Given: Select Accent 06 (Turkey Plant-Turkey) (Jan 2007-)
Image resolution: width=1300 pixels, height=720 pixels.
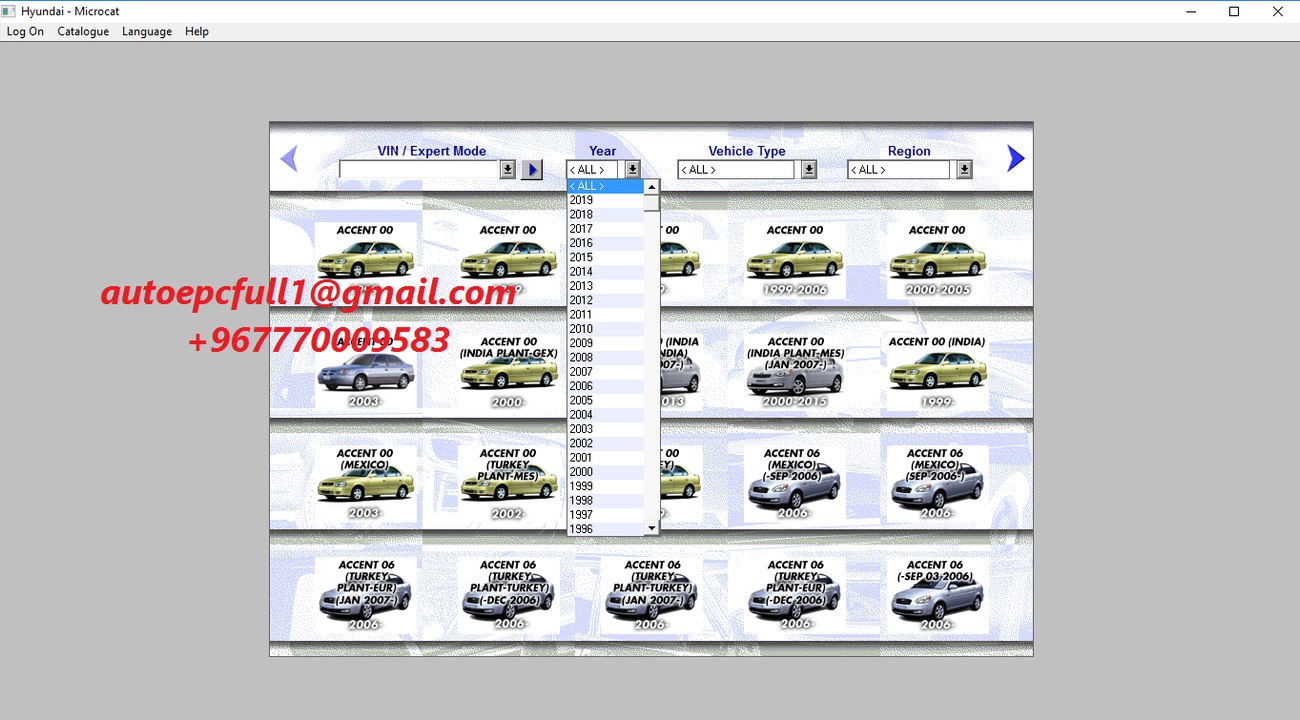Looking at the screenshot, I should pos(651,595).
